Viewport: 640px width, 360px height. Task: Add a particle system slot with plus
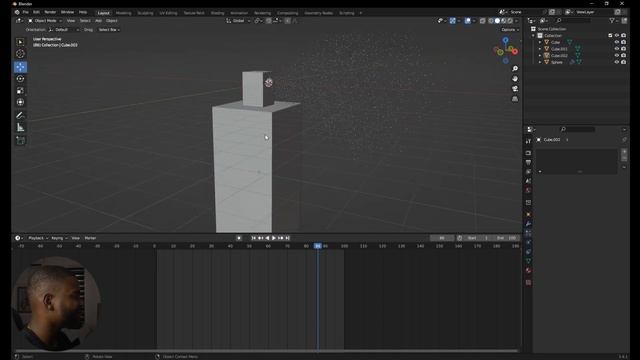pyautogui.click(x=624, y=151)
